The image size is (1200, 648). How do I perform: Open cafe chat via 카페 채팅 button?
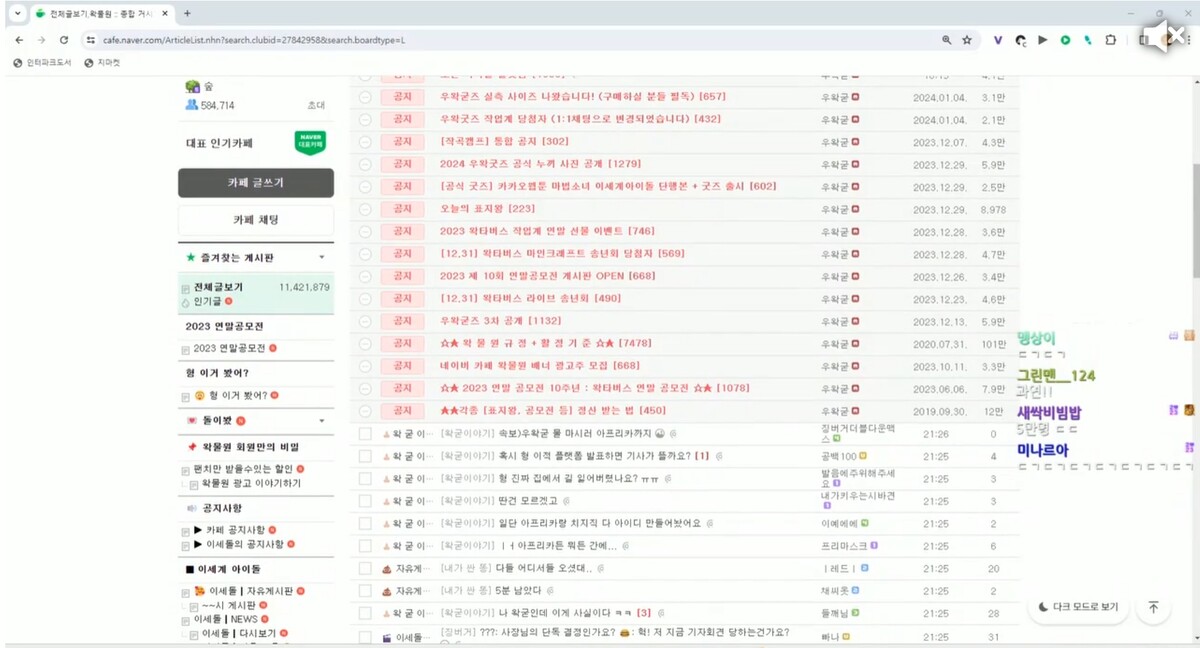pyautogui.click(x=256, y=221)
